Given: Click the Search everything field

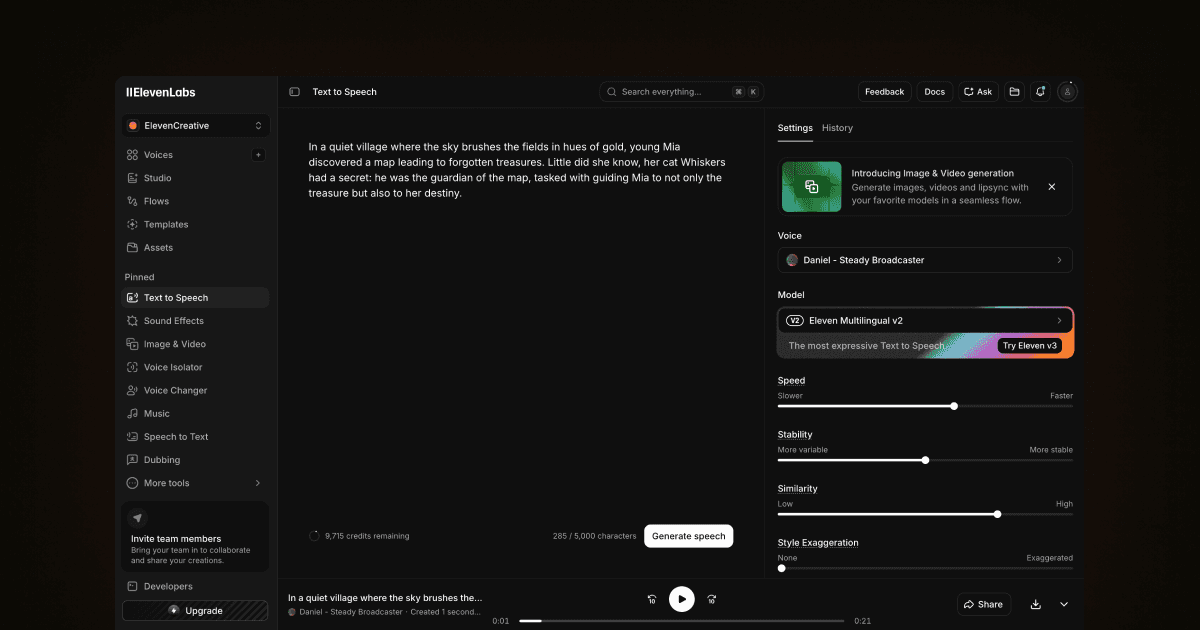Looking at the screenshot, I should (682, 92).
